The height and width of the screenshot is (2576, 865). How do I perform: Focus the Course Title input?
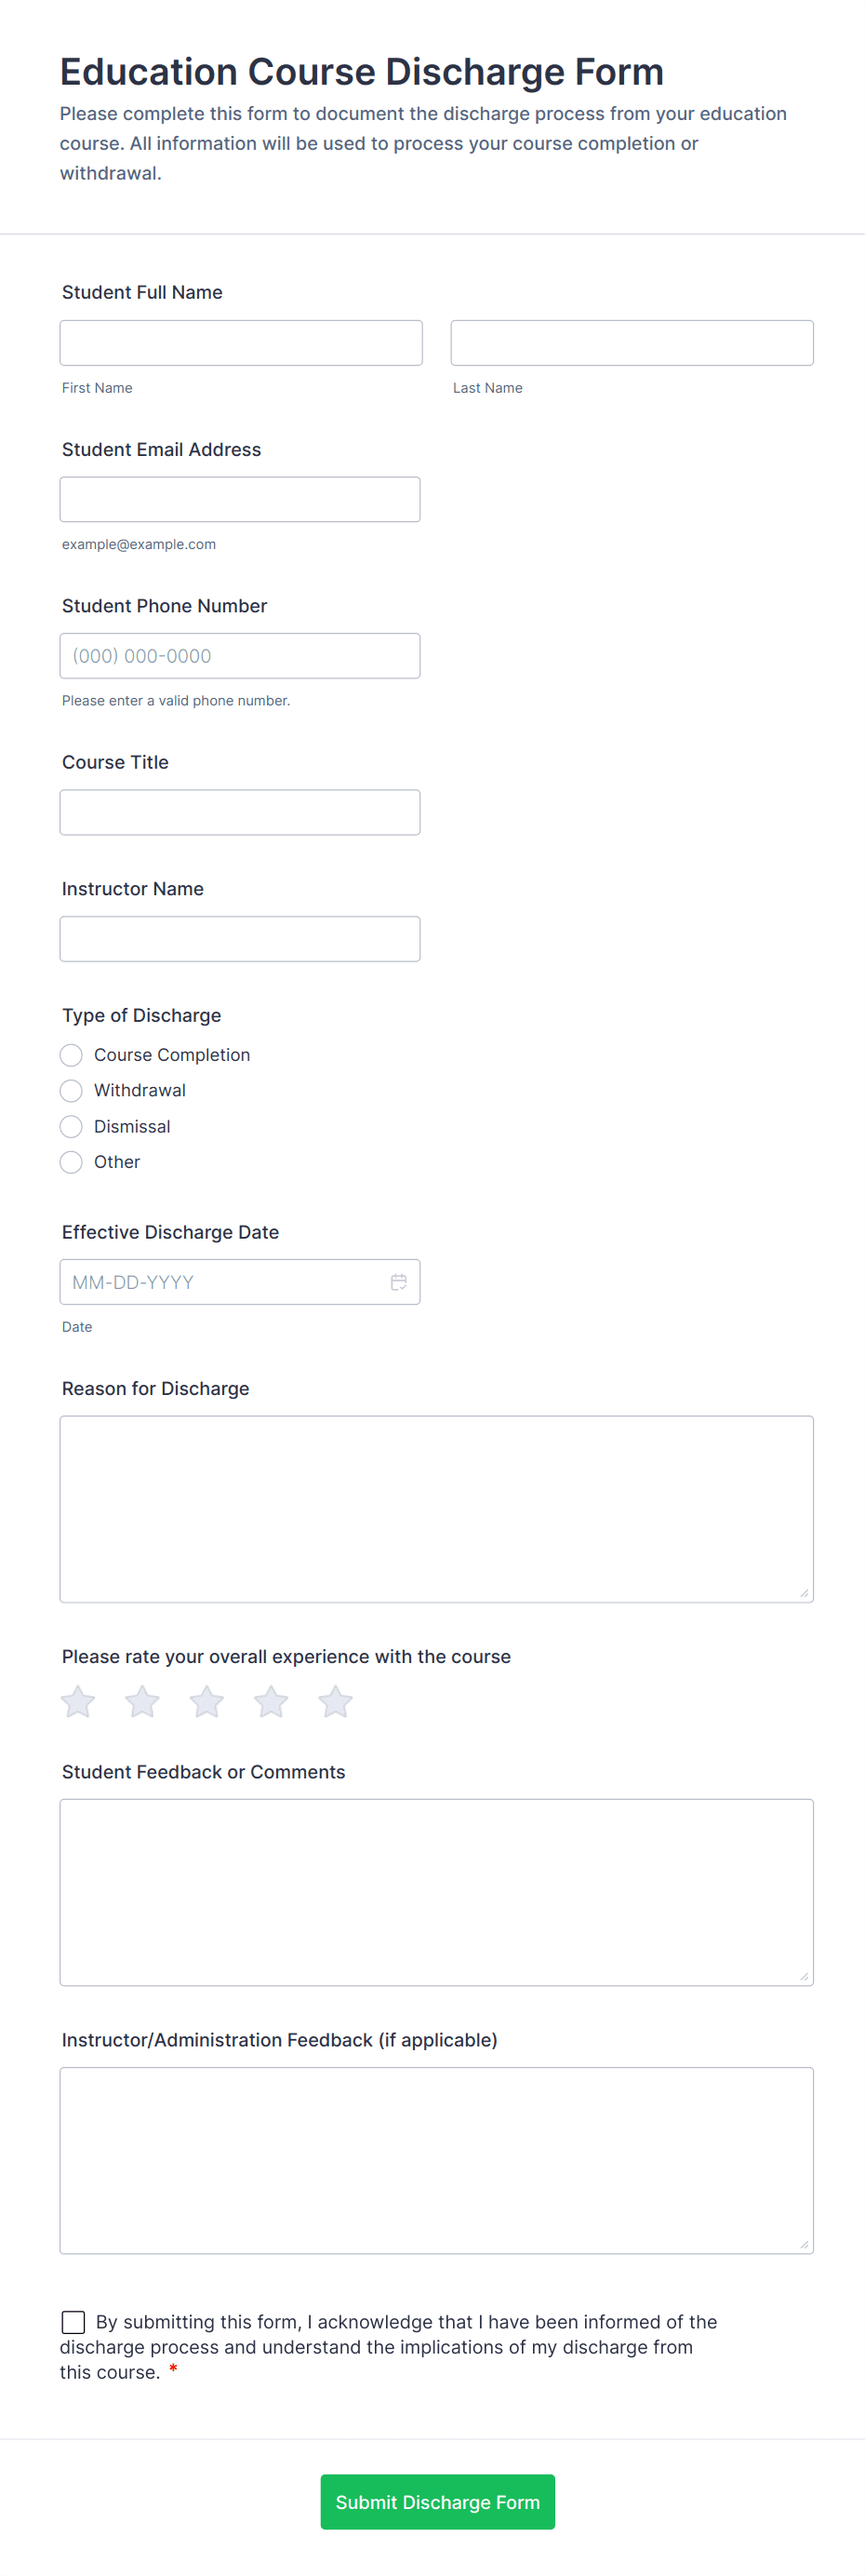(240, 812)
